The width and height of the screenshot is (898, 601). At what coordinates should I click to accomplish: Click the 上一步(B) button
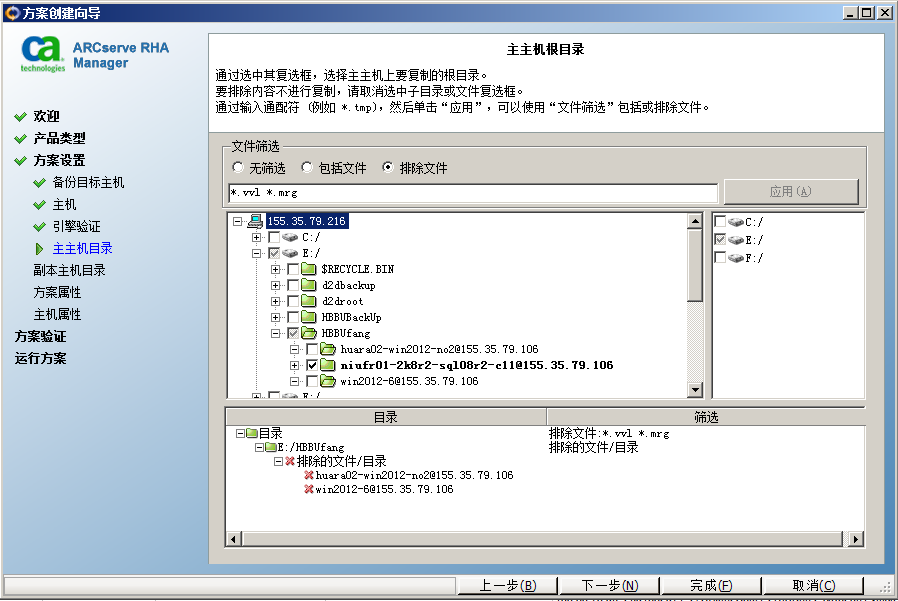click(507, 586)
